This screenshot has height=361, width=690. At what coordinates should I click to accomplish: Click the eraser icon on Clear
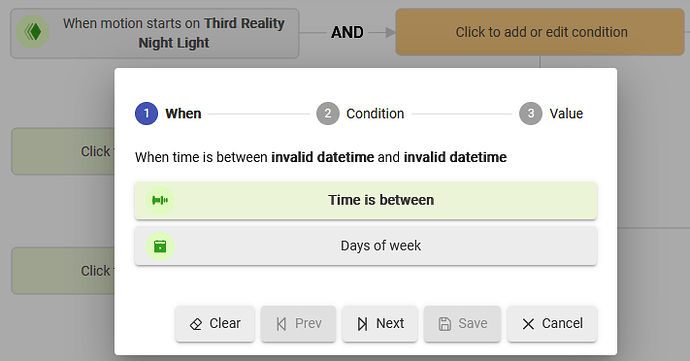point(195,324)
